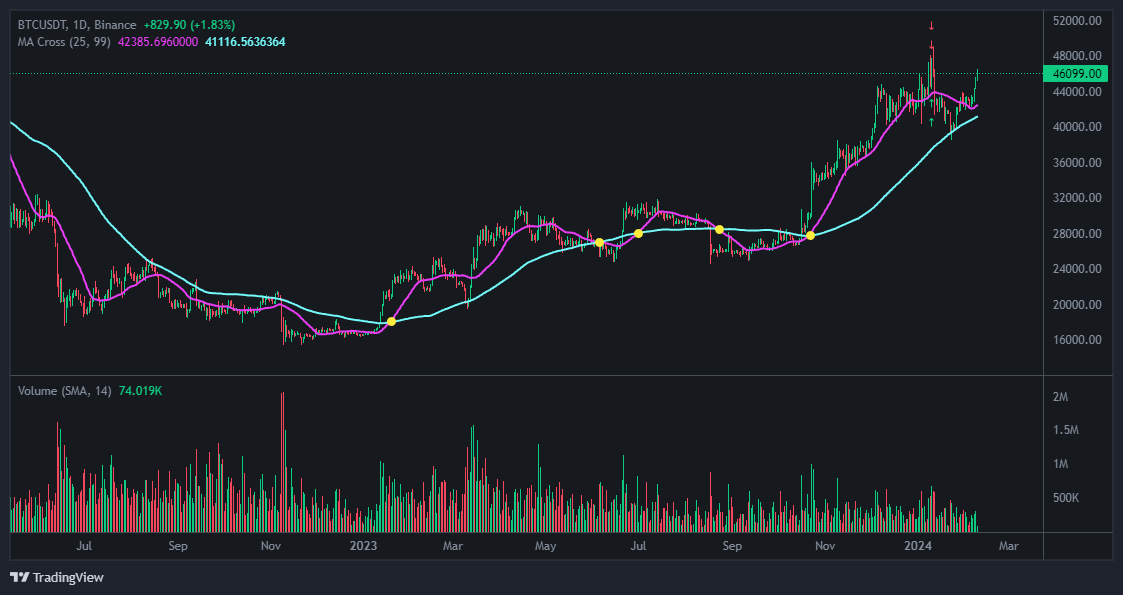This screenshot has width=1123, height=595.
Task: Click the TradingView logo
Action: pyautogui.click(x=58, y=577)
